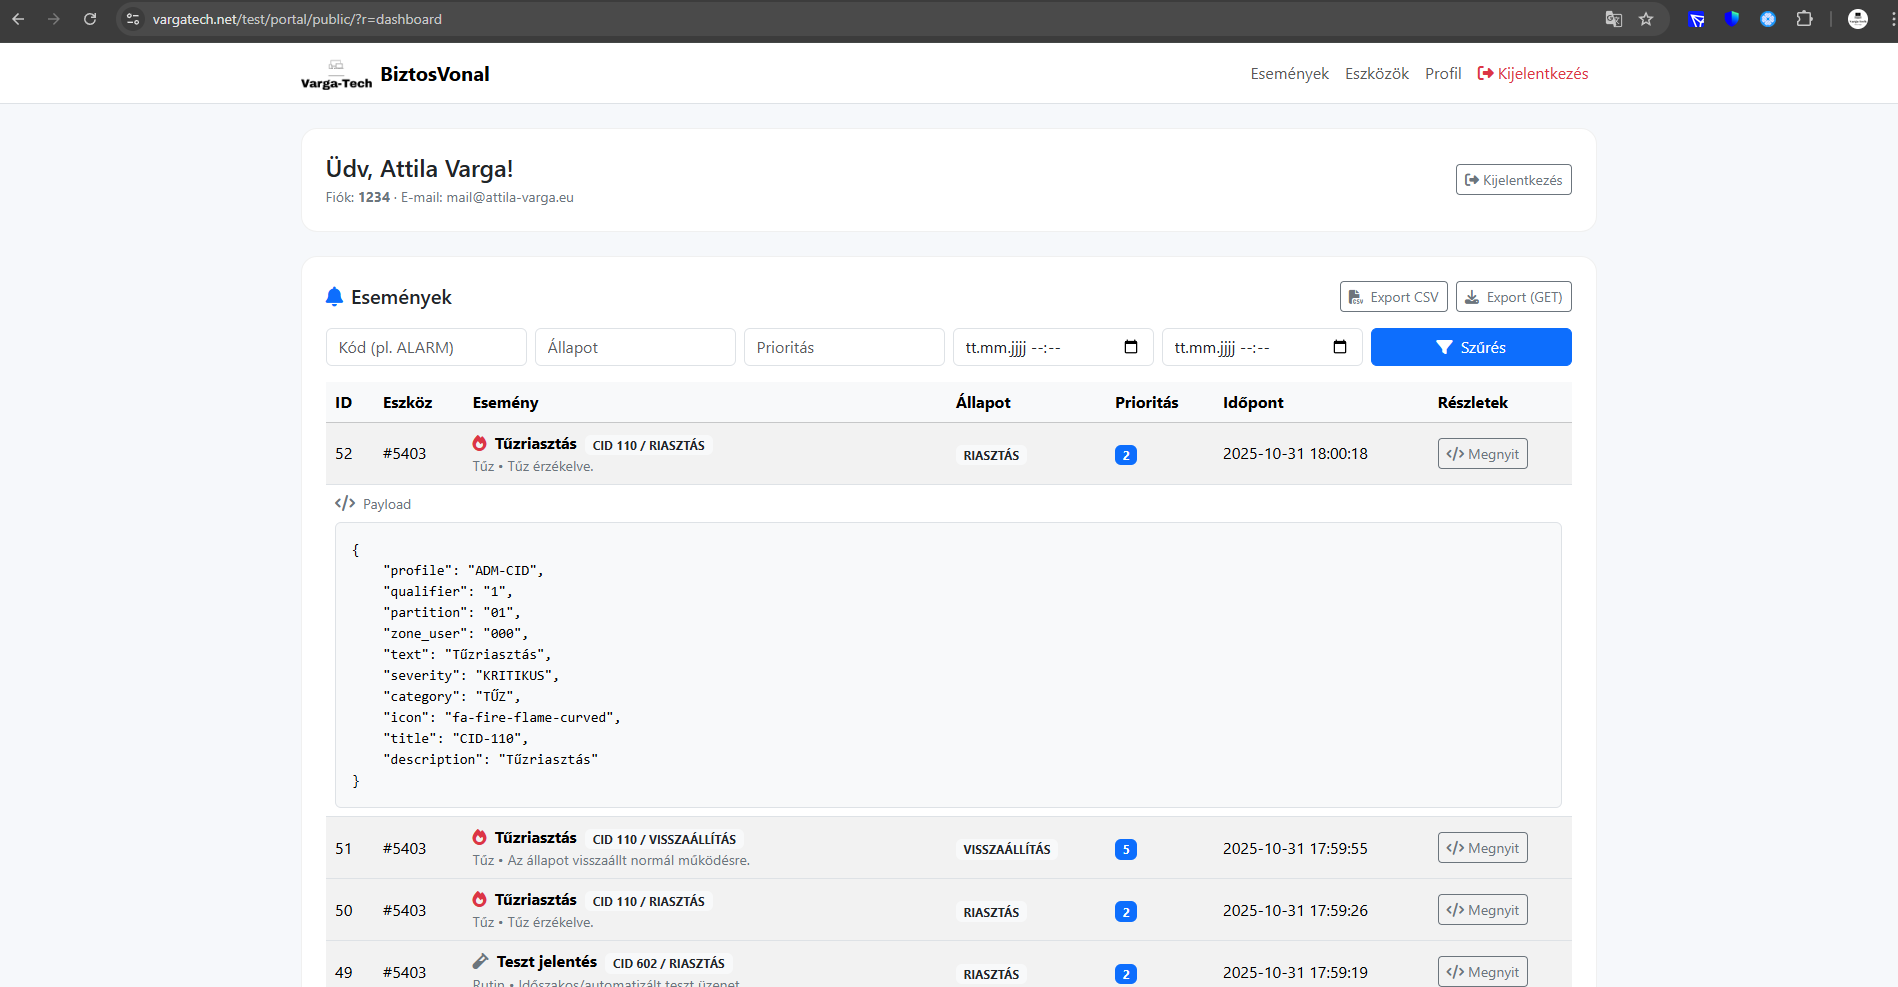Open the Profil navigation link
This screenshot has height=987, width=1898.
pyautogui.click(x=1443, y=74)
